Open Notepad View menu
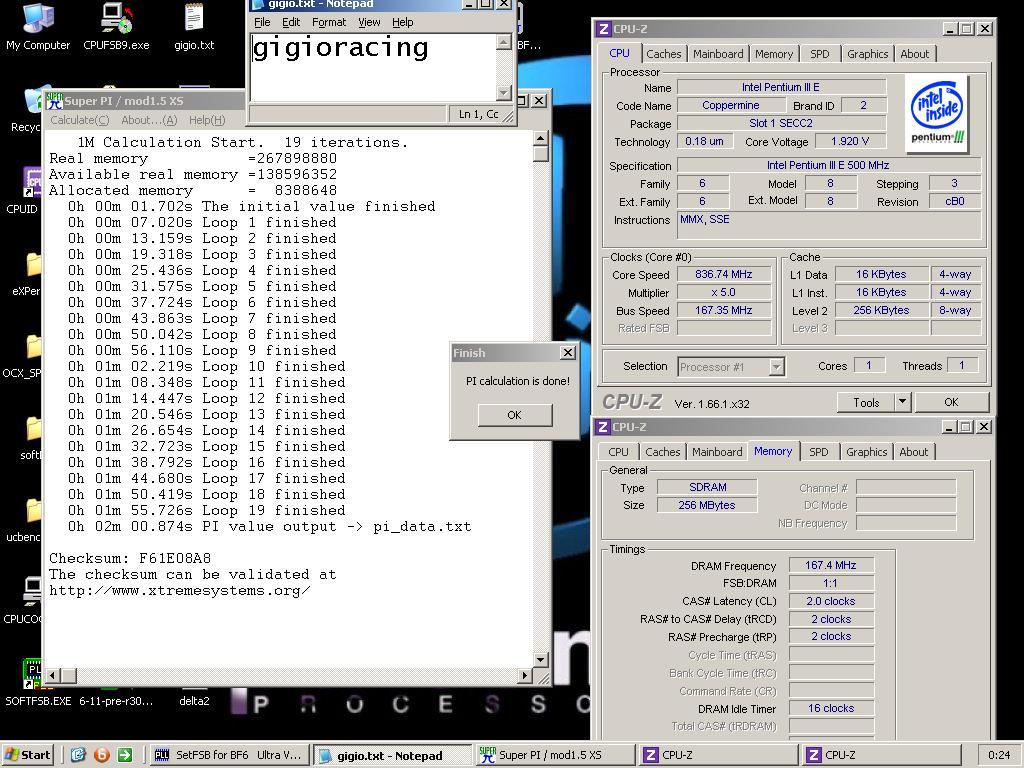 click(369, 22)
